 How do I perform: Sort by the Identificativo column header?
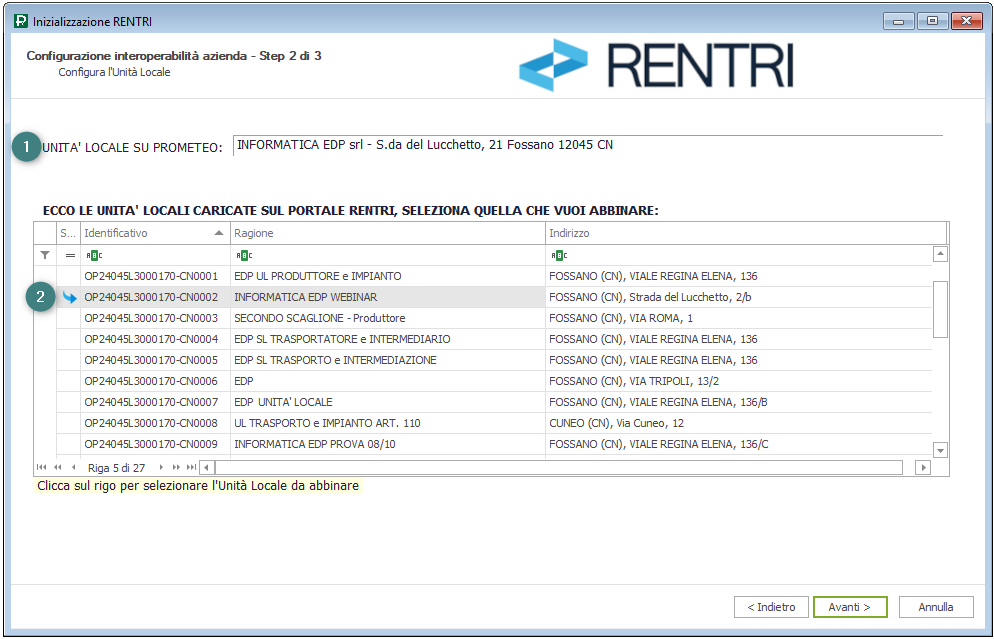tap(150, 233)
